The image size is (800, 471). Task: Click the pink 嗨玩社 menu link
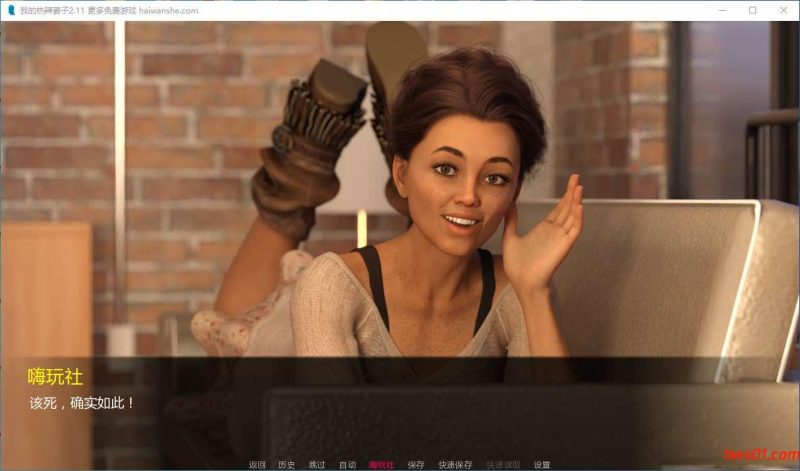[382, 464]
